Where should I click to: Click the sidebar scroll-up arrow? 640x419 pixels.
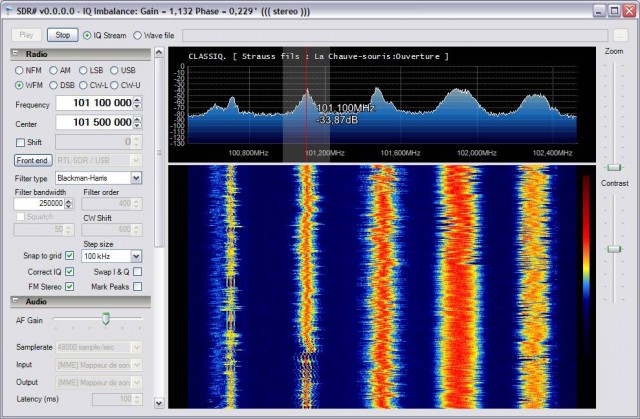[159, 52]
